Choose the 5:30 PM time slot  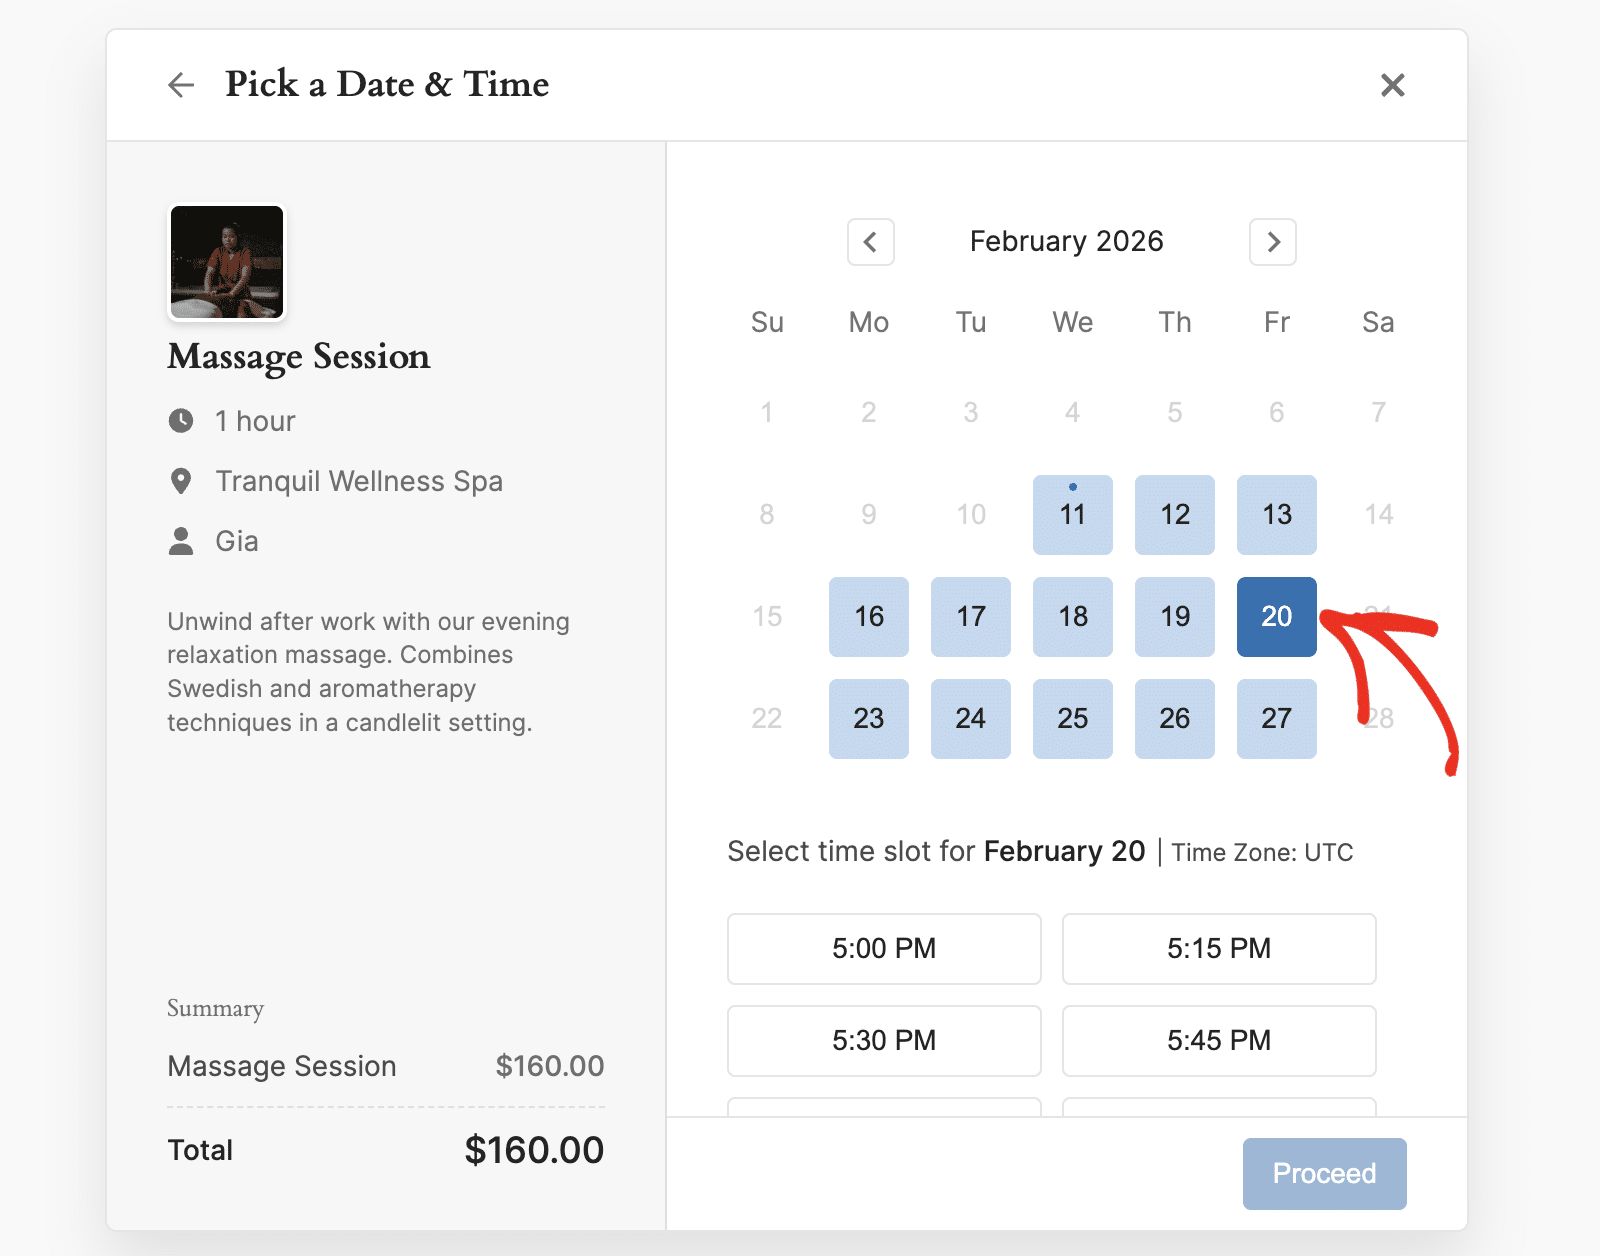pyautogui.click(x=883, y=1040)
